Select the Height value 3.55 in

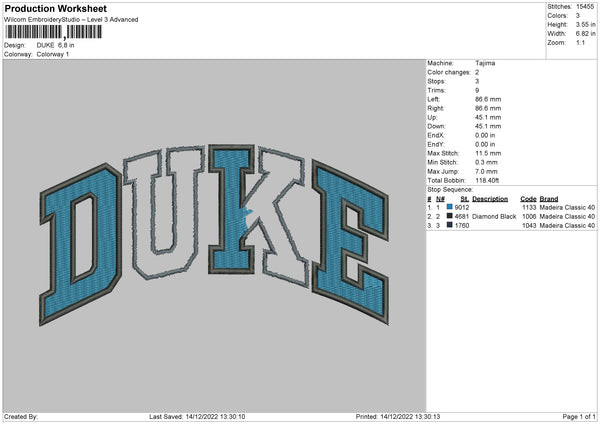coord(585,24)
